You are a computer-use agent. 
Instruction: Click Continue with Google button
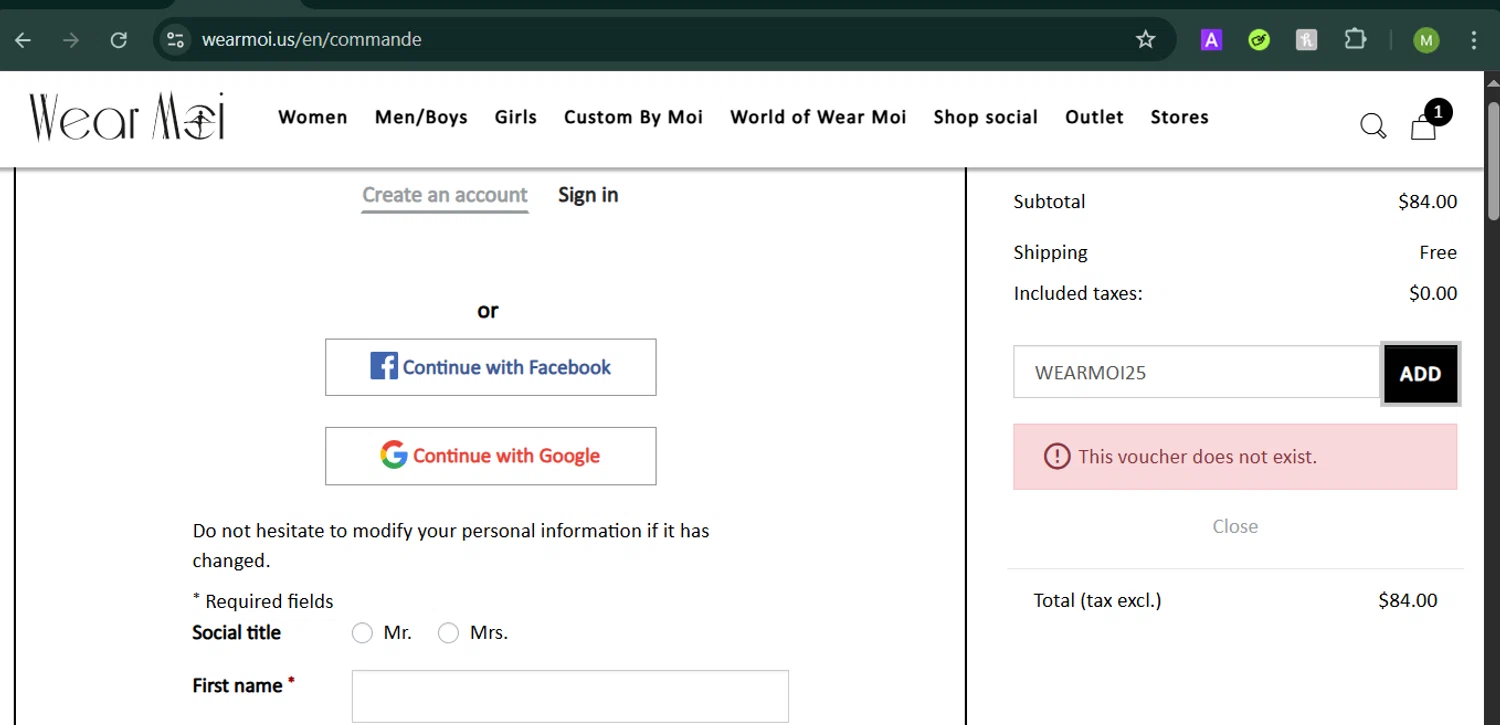tap(491, 456)
